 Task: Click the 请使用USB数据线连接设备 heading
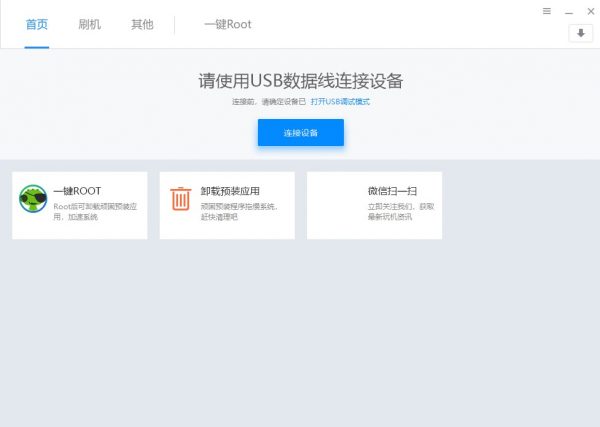pyautogui.click(x=301, y=81)
